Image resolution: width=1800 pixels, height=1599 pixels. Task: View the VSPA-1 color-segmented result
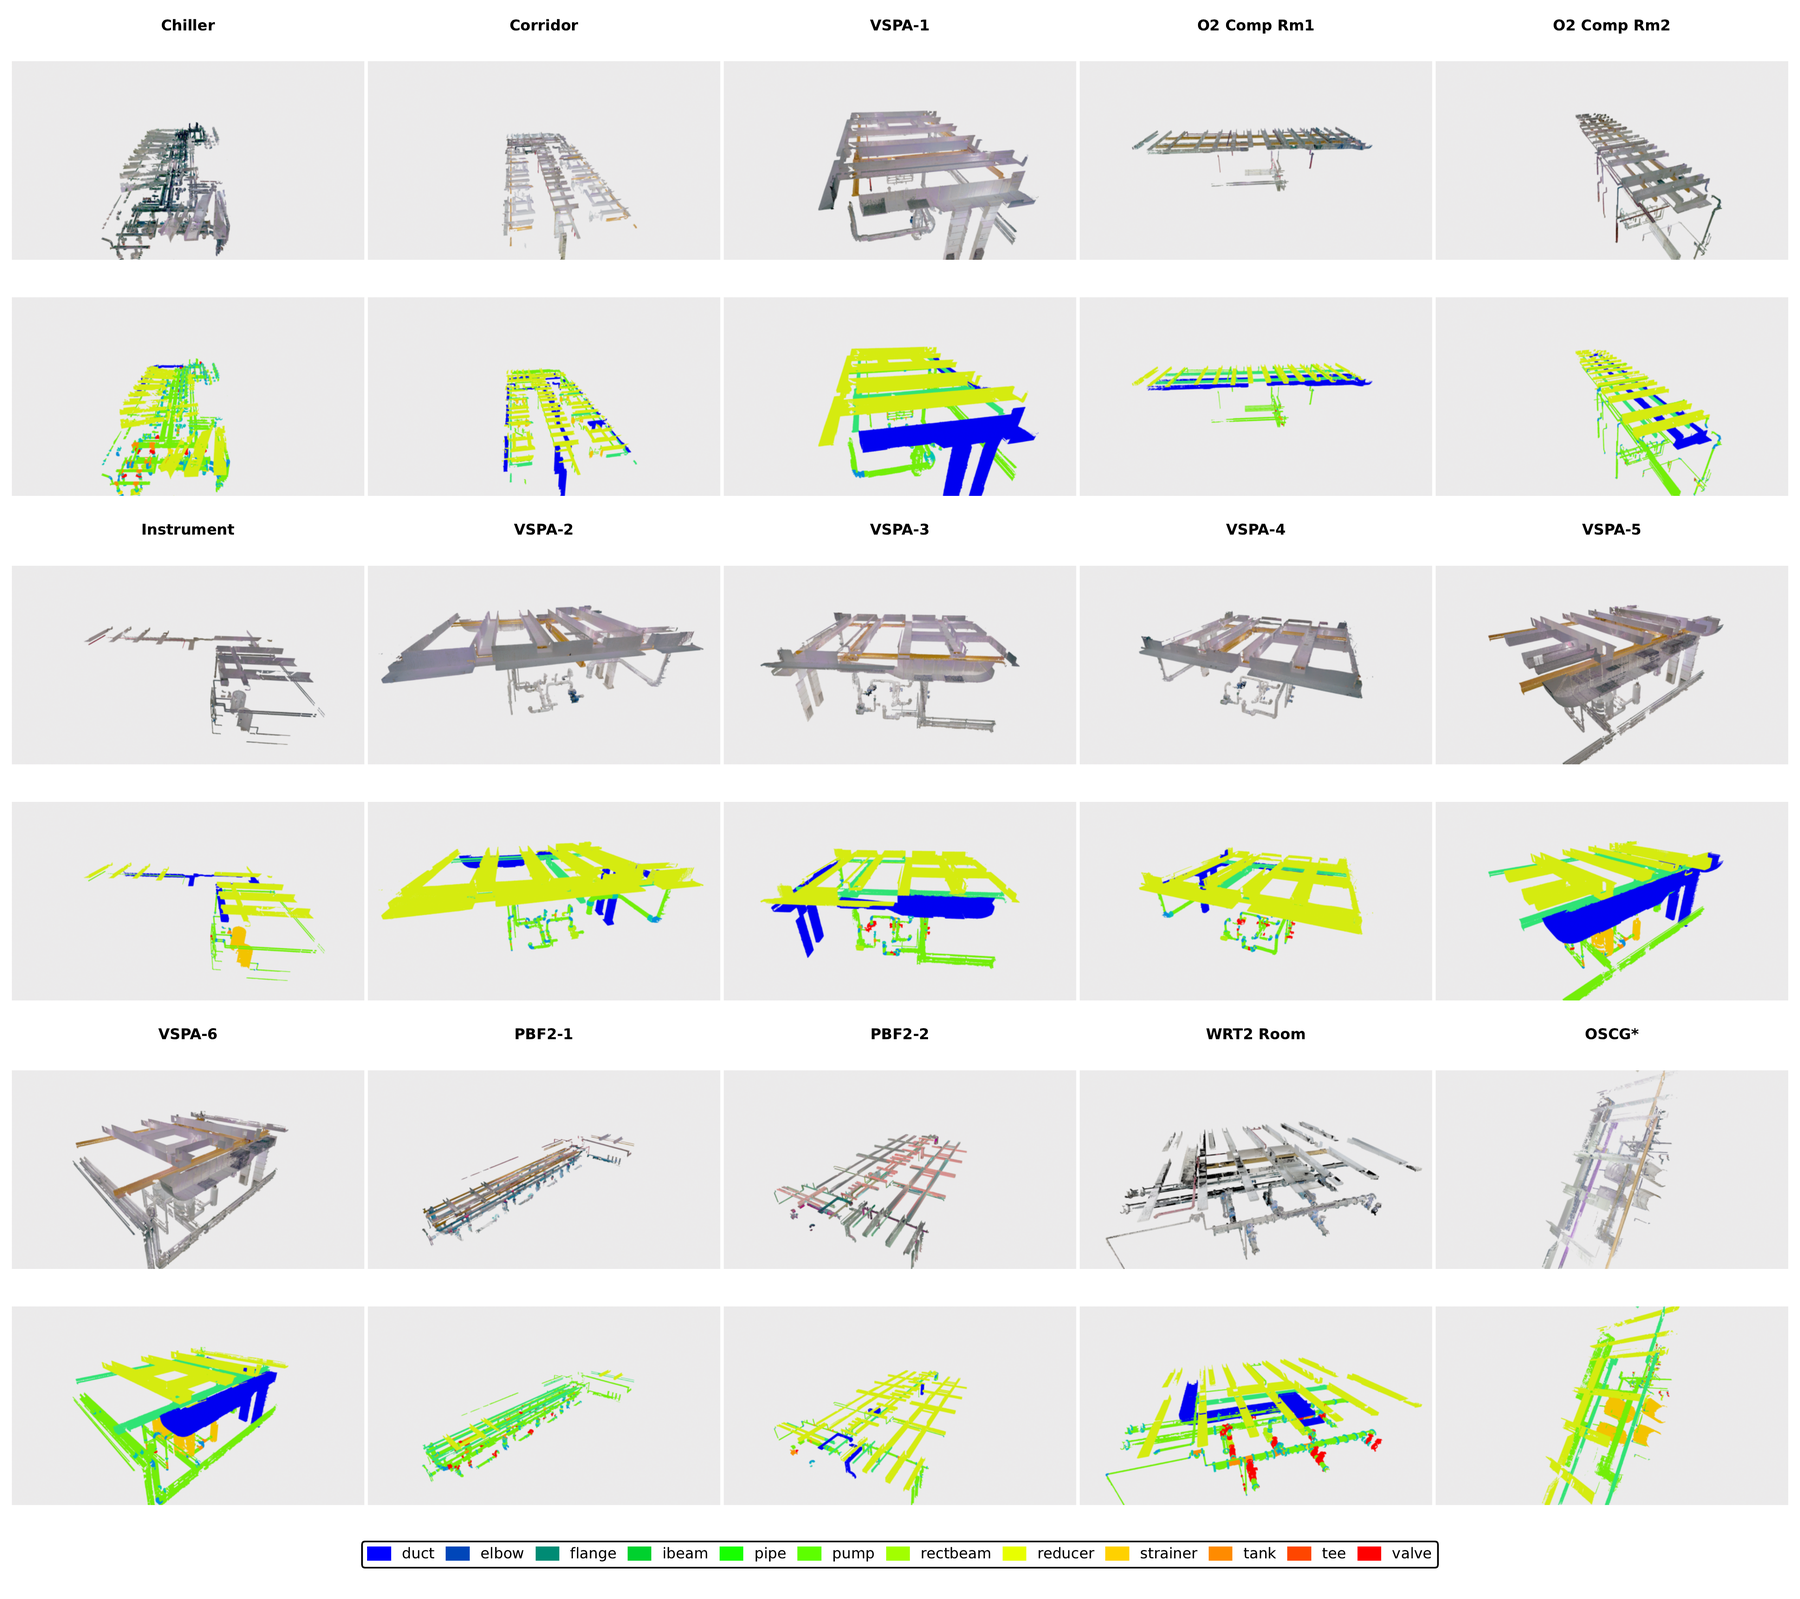click(900, 397)
